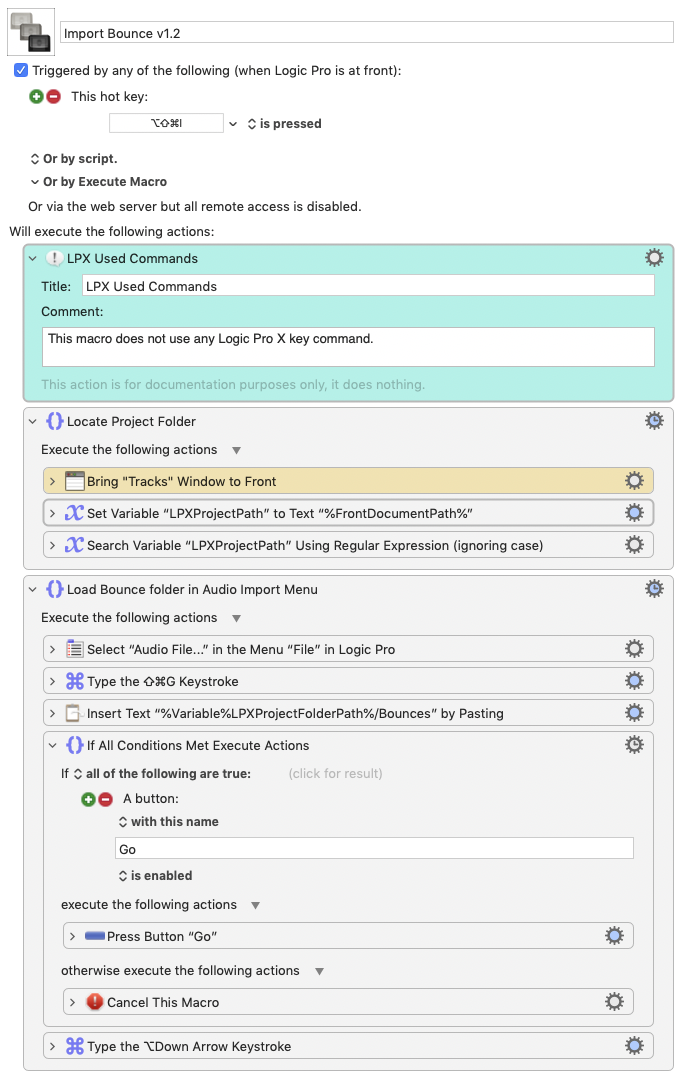Screen dimensions: 681x1079
Task: Open gear menu of Load Bounce folder group
Action: [654, 588]
